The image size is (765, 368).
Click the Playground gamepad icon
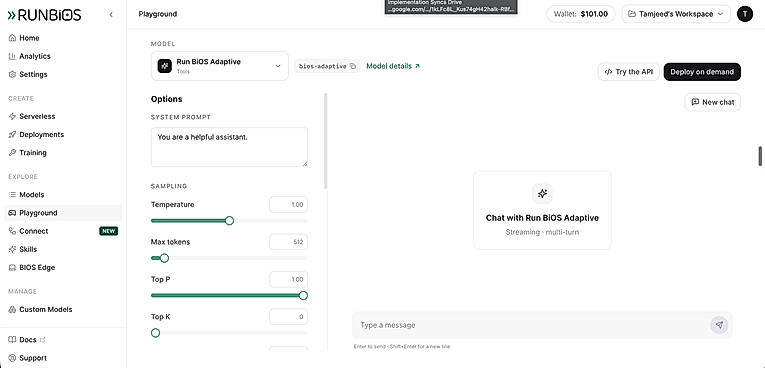[x=12, y=213]
